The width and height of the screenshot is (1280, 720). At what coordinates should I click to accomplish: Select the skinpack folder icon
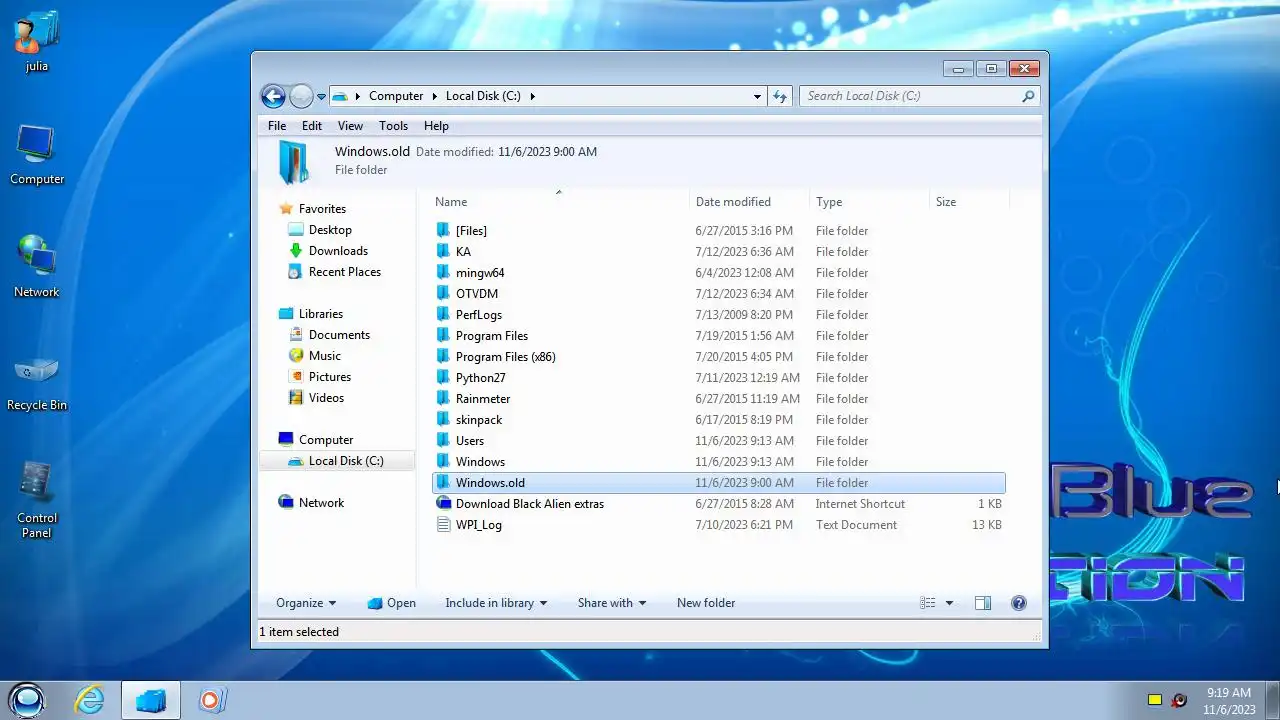point(444,420)
